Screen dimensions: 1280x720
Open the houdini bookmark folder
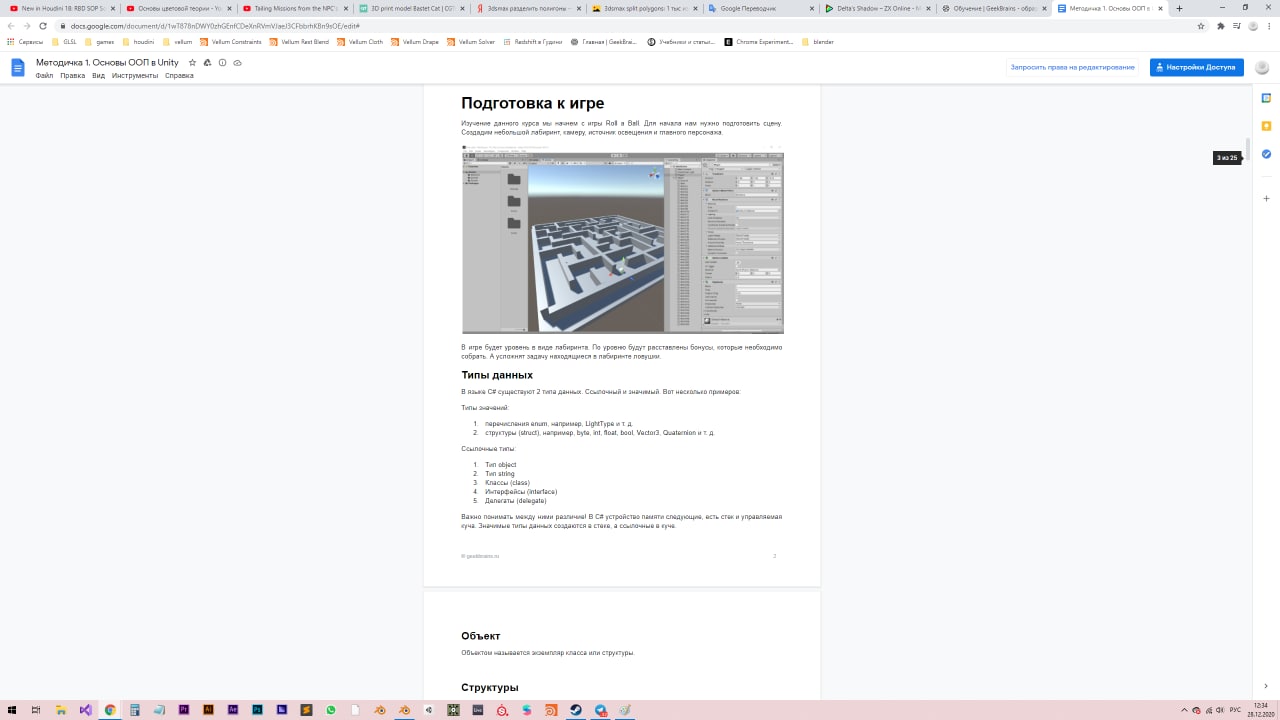pyautogui.click(x=139, y=42)
